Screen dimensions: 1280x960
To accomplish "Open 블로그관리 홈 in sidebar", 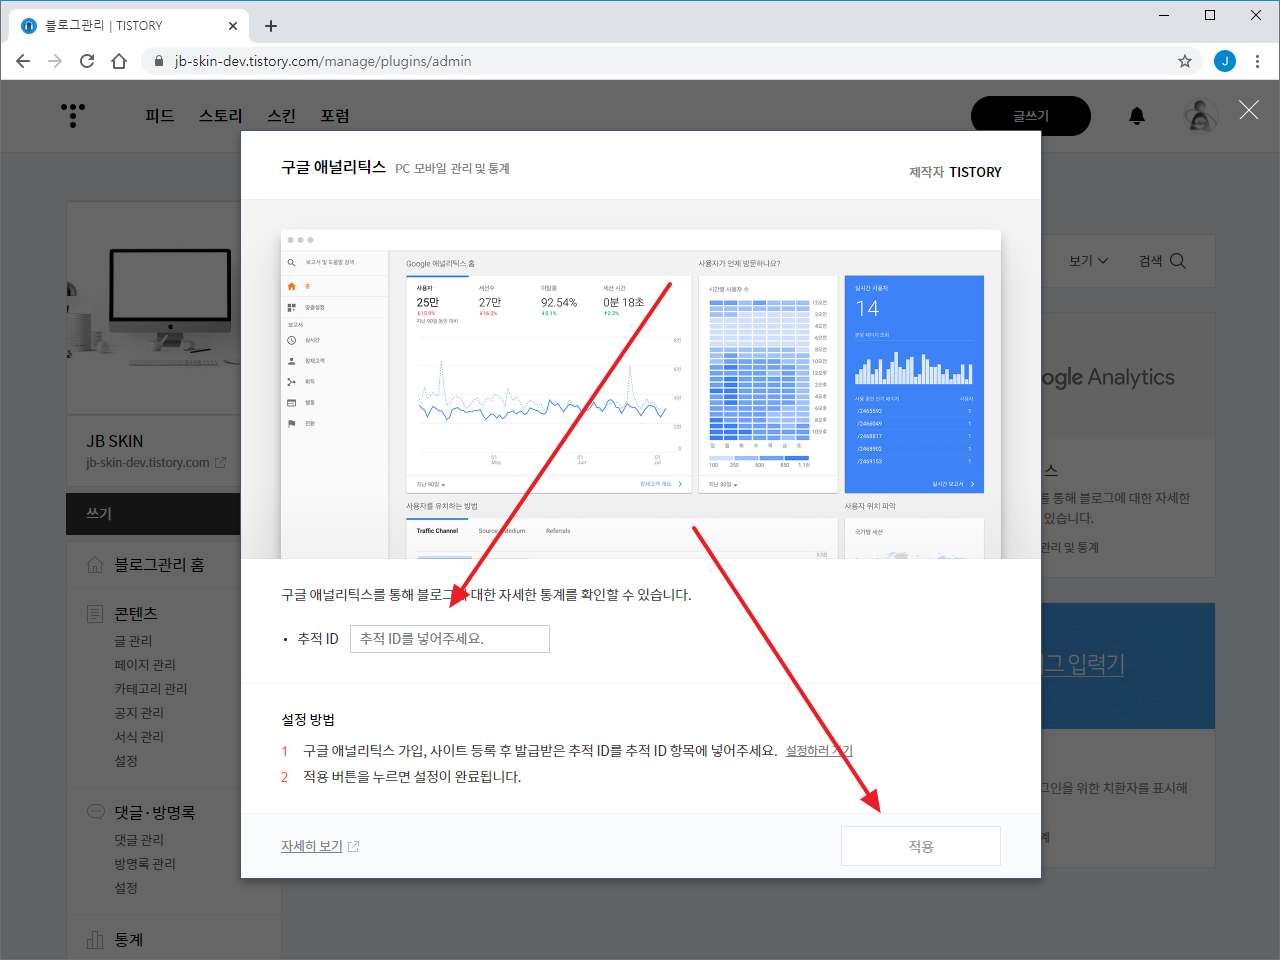I will coord(159,565).
